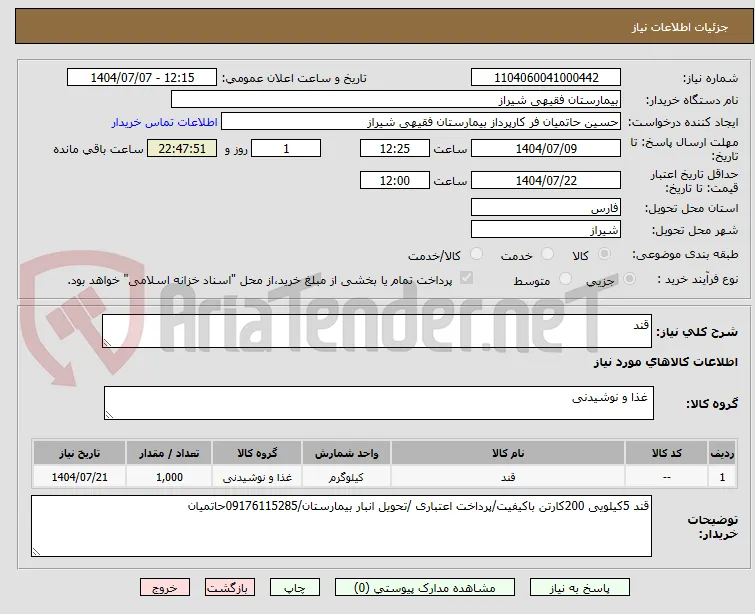Image resolution: width=755 pixels, height=614 pixels.
Task: Click the شماره نیاز field 1104060041000442
Action: [546, 78]
